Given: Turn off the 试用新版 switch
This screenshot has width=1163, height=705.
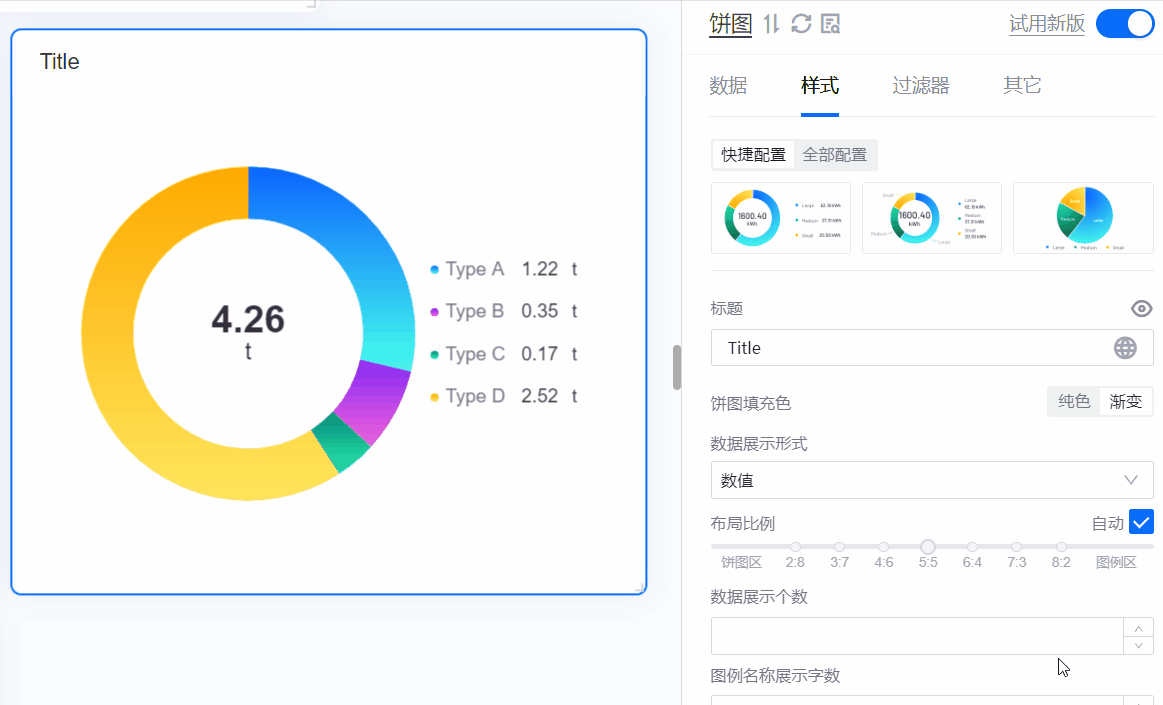Looking at the screenshot, I should 1125,24.
